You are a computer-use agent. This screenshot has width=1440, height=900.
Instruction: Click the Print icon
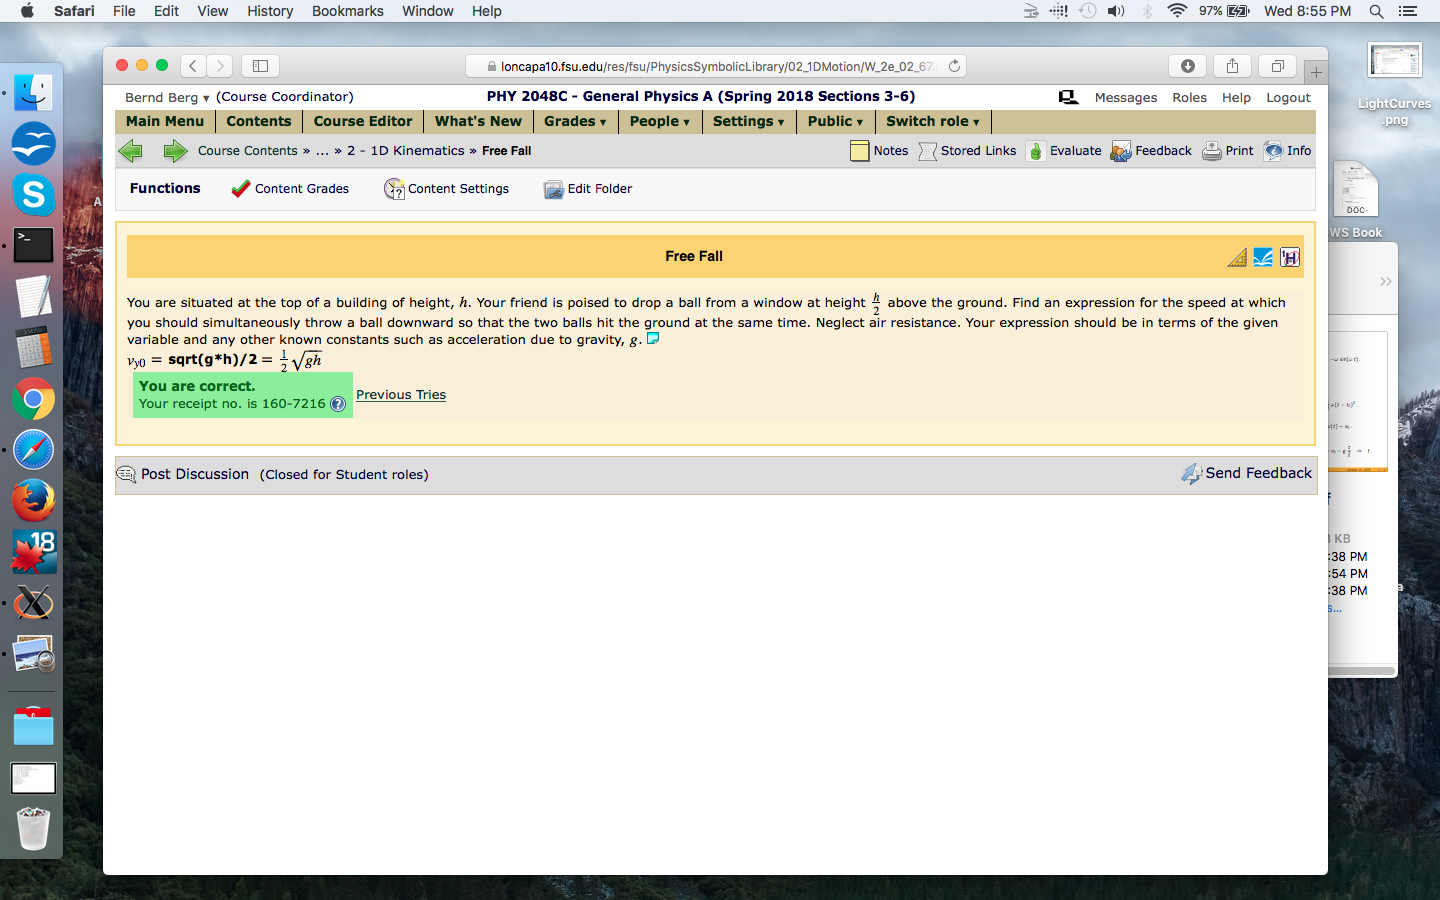pos(1211,151)
